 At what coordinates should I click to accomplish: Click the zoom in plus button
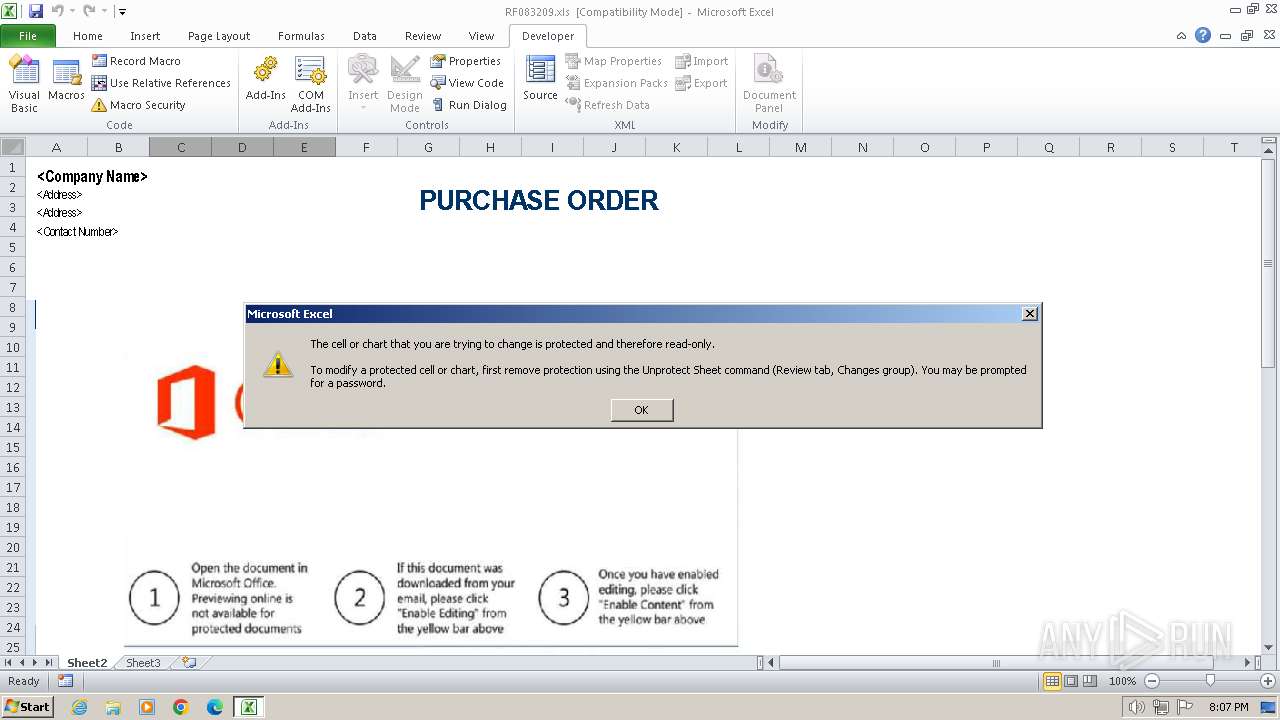1268,681
